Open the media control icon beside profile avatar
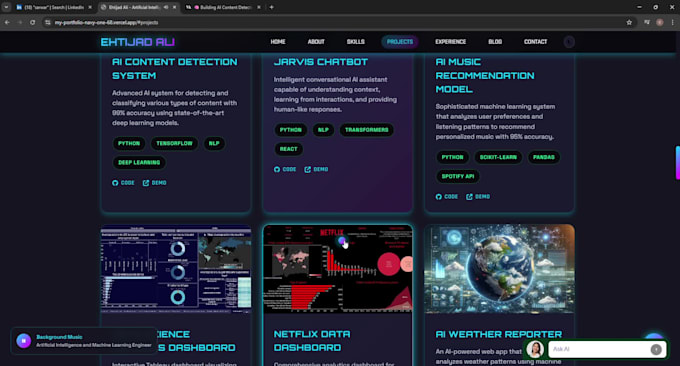Image resolution: width=680 pixels, height=366 pixels. 647,22
